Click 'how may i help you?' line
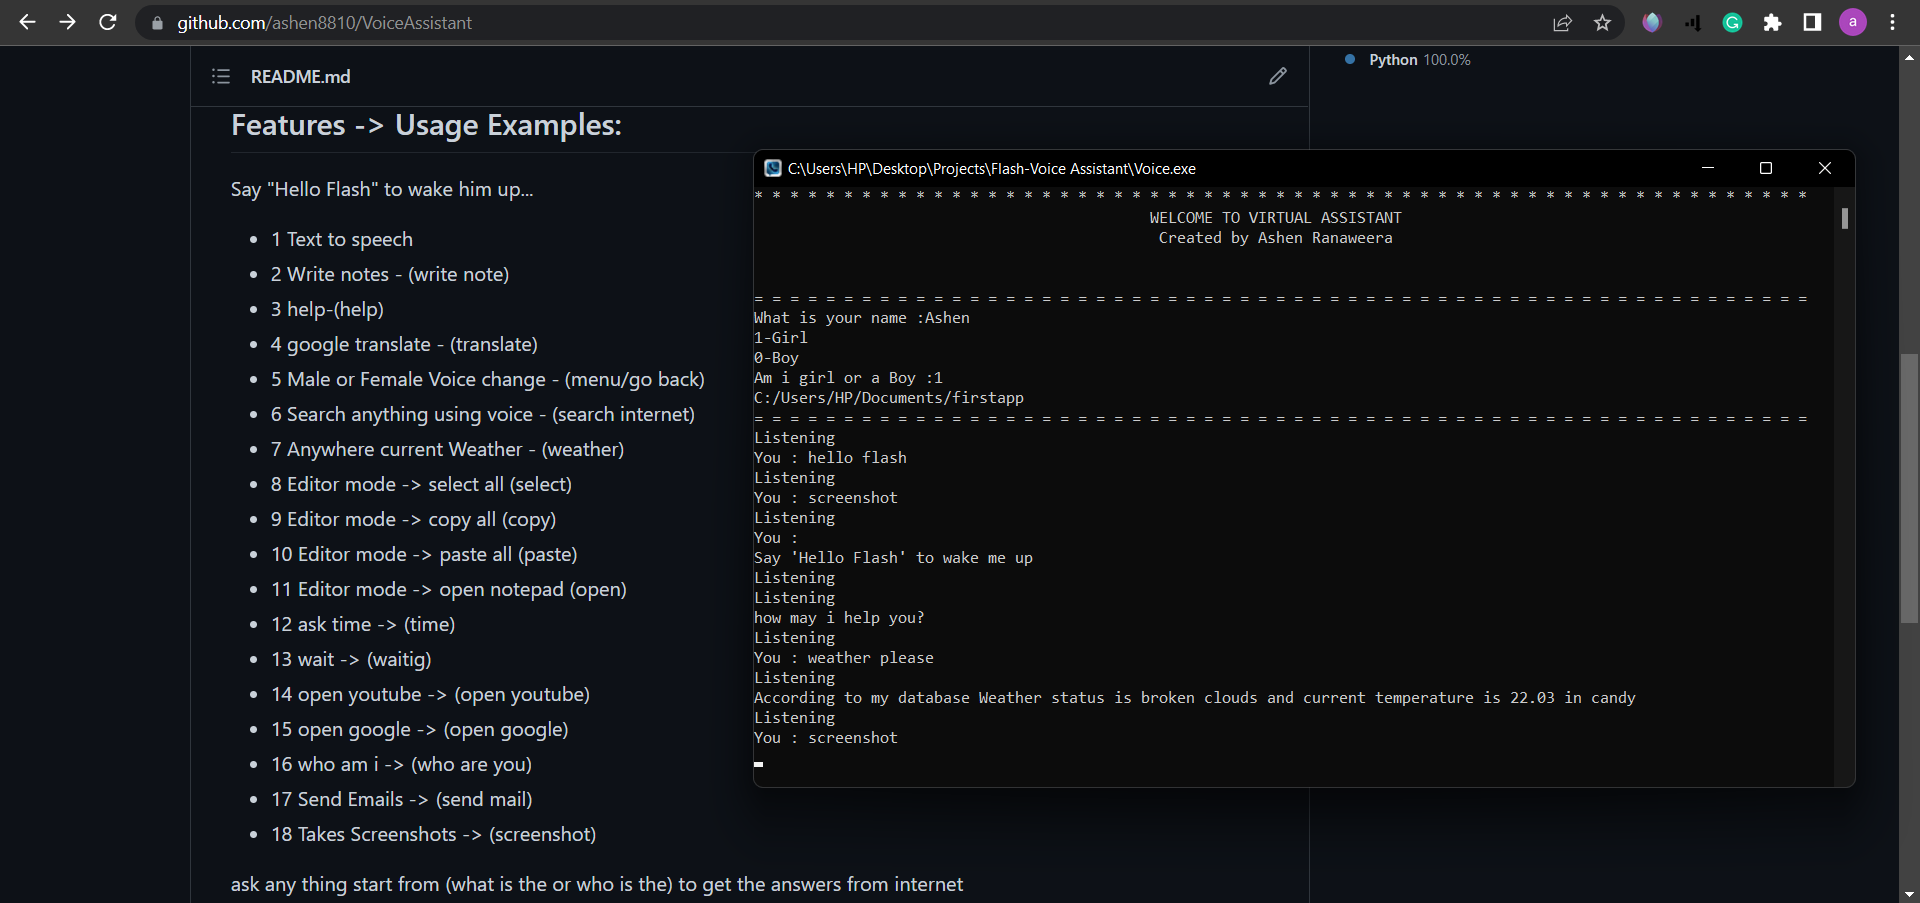This screenshot has width=1920, height=903. click(x=839, y=618)
